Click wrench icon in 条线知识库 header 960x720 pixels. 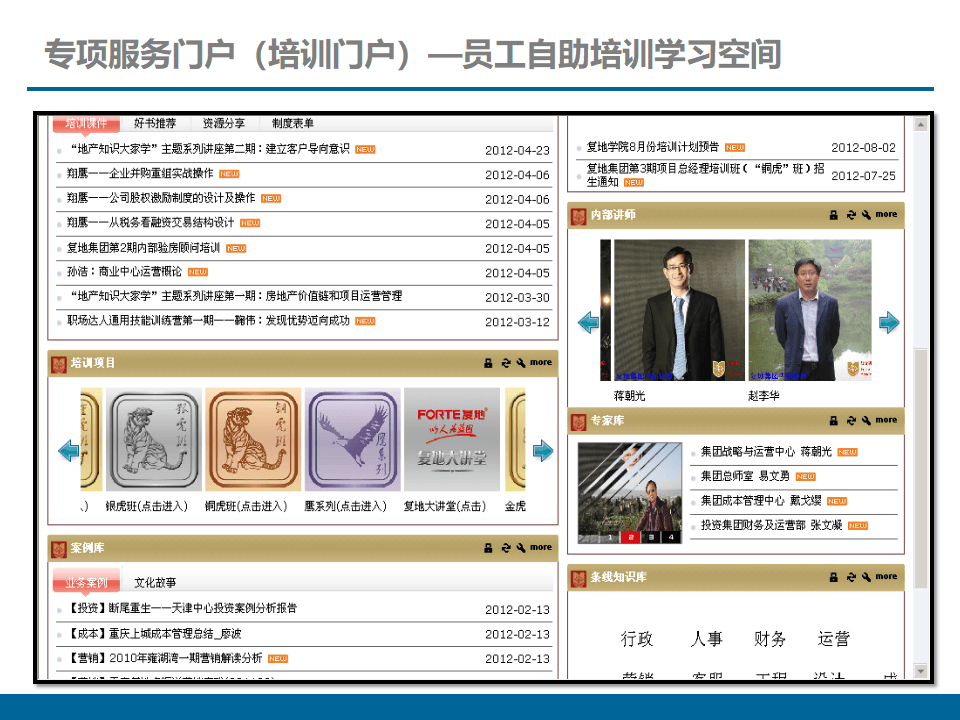[x=866, y=577]
